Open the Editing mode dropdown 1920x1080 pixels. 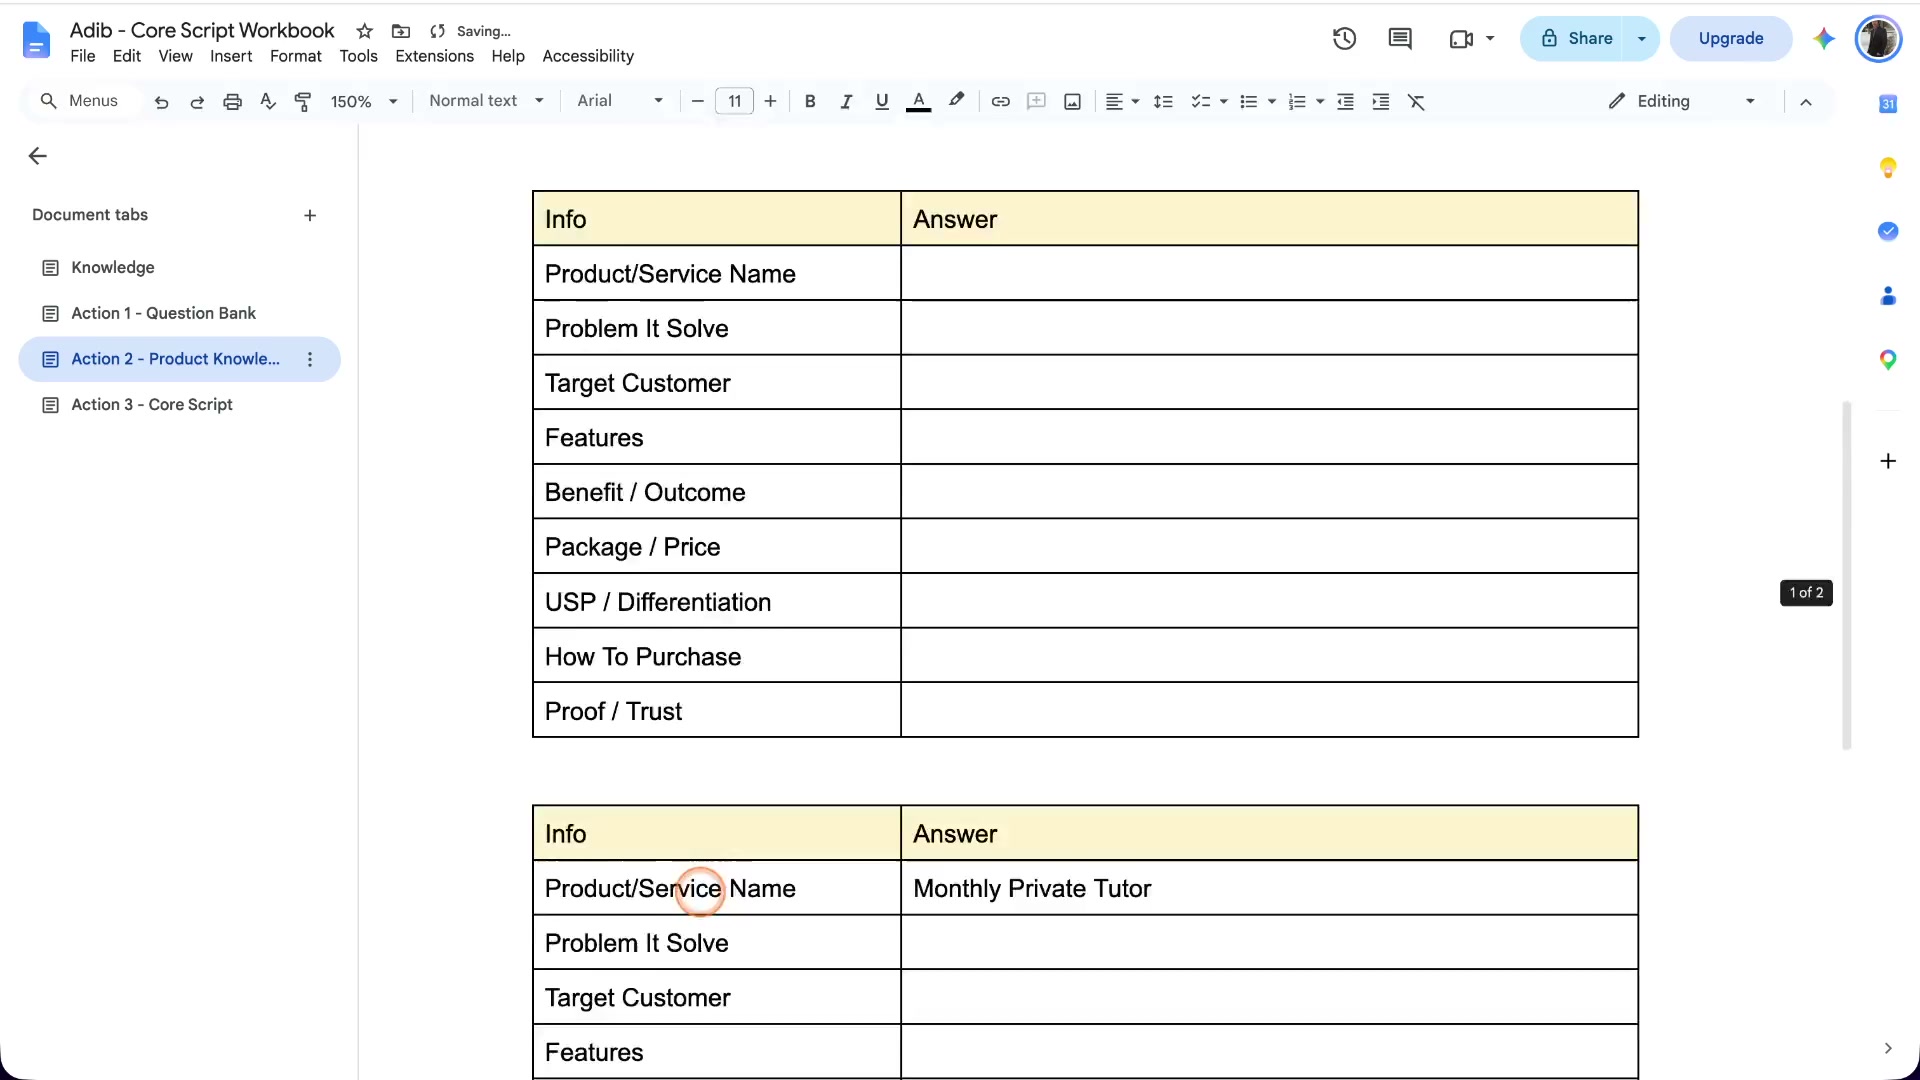[1682, 101]
